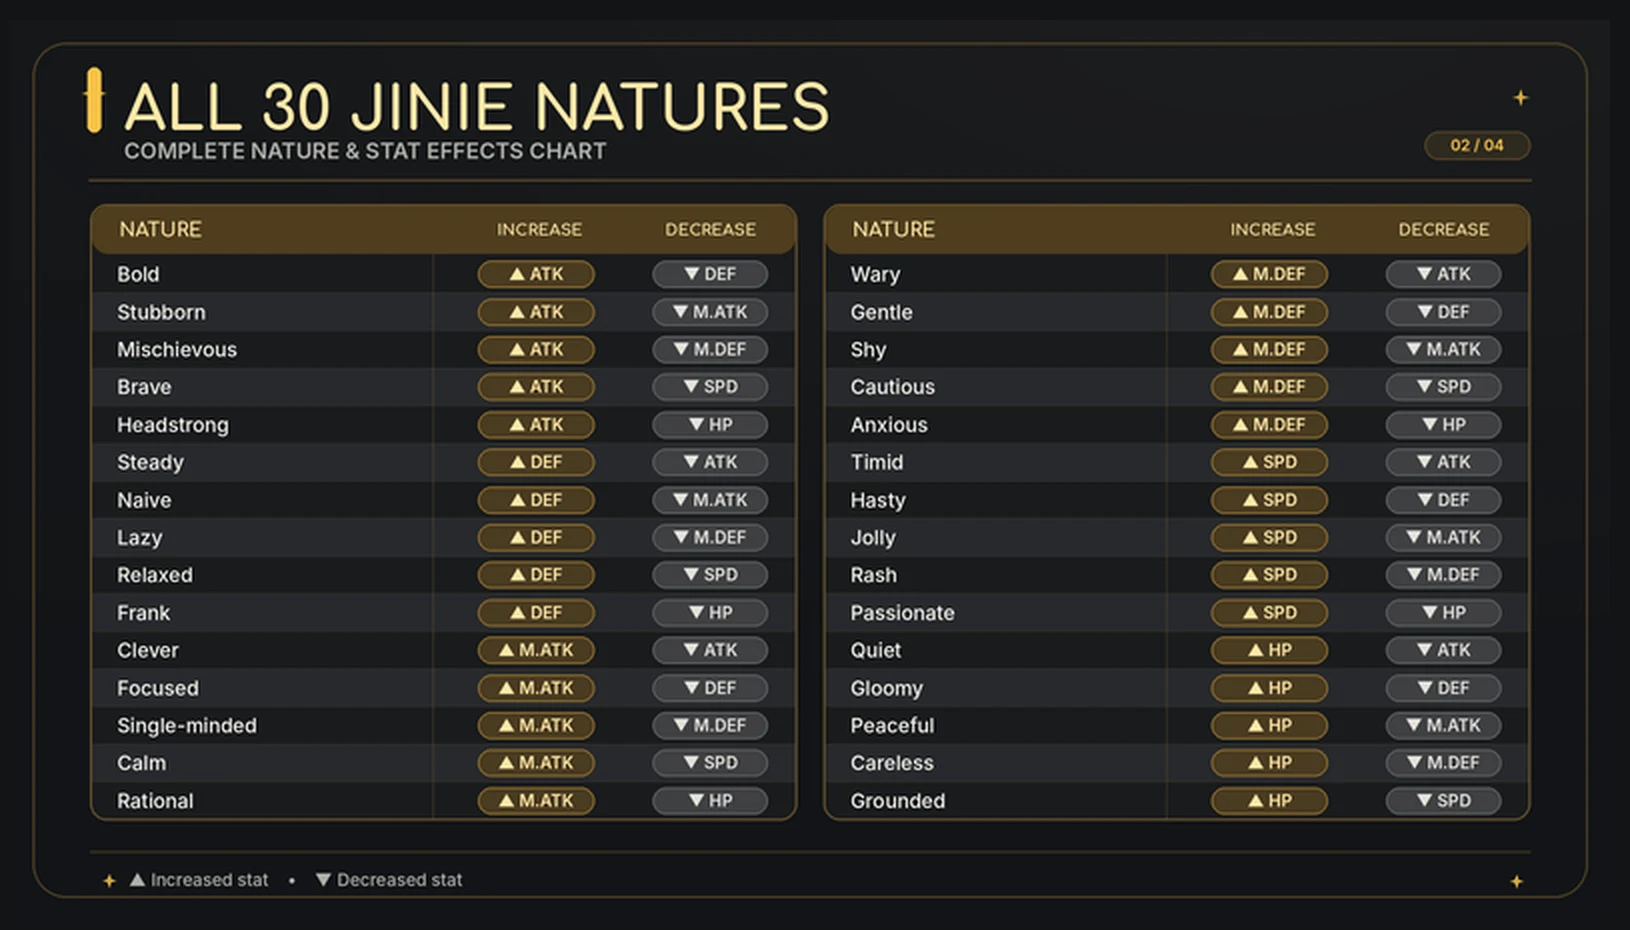Select the Careless nature name

point(892,763)
